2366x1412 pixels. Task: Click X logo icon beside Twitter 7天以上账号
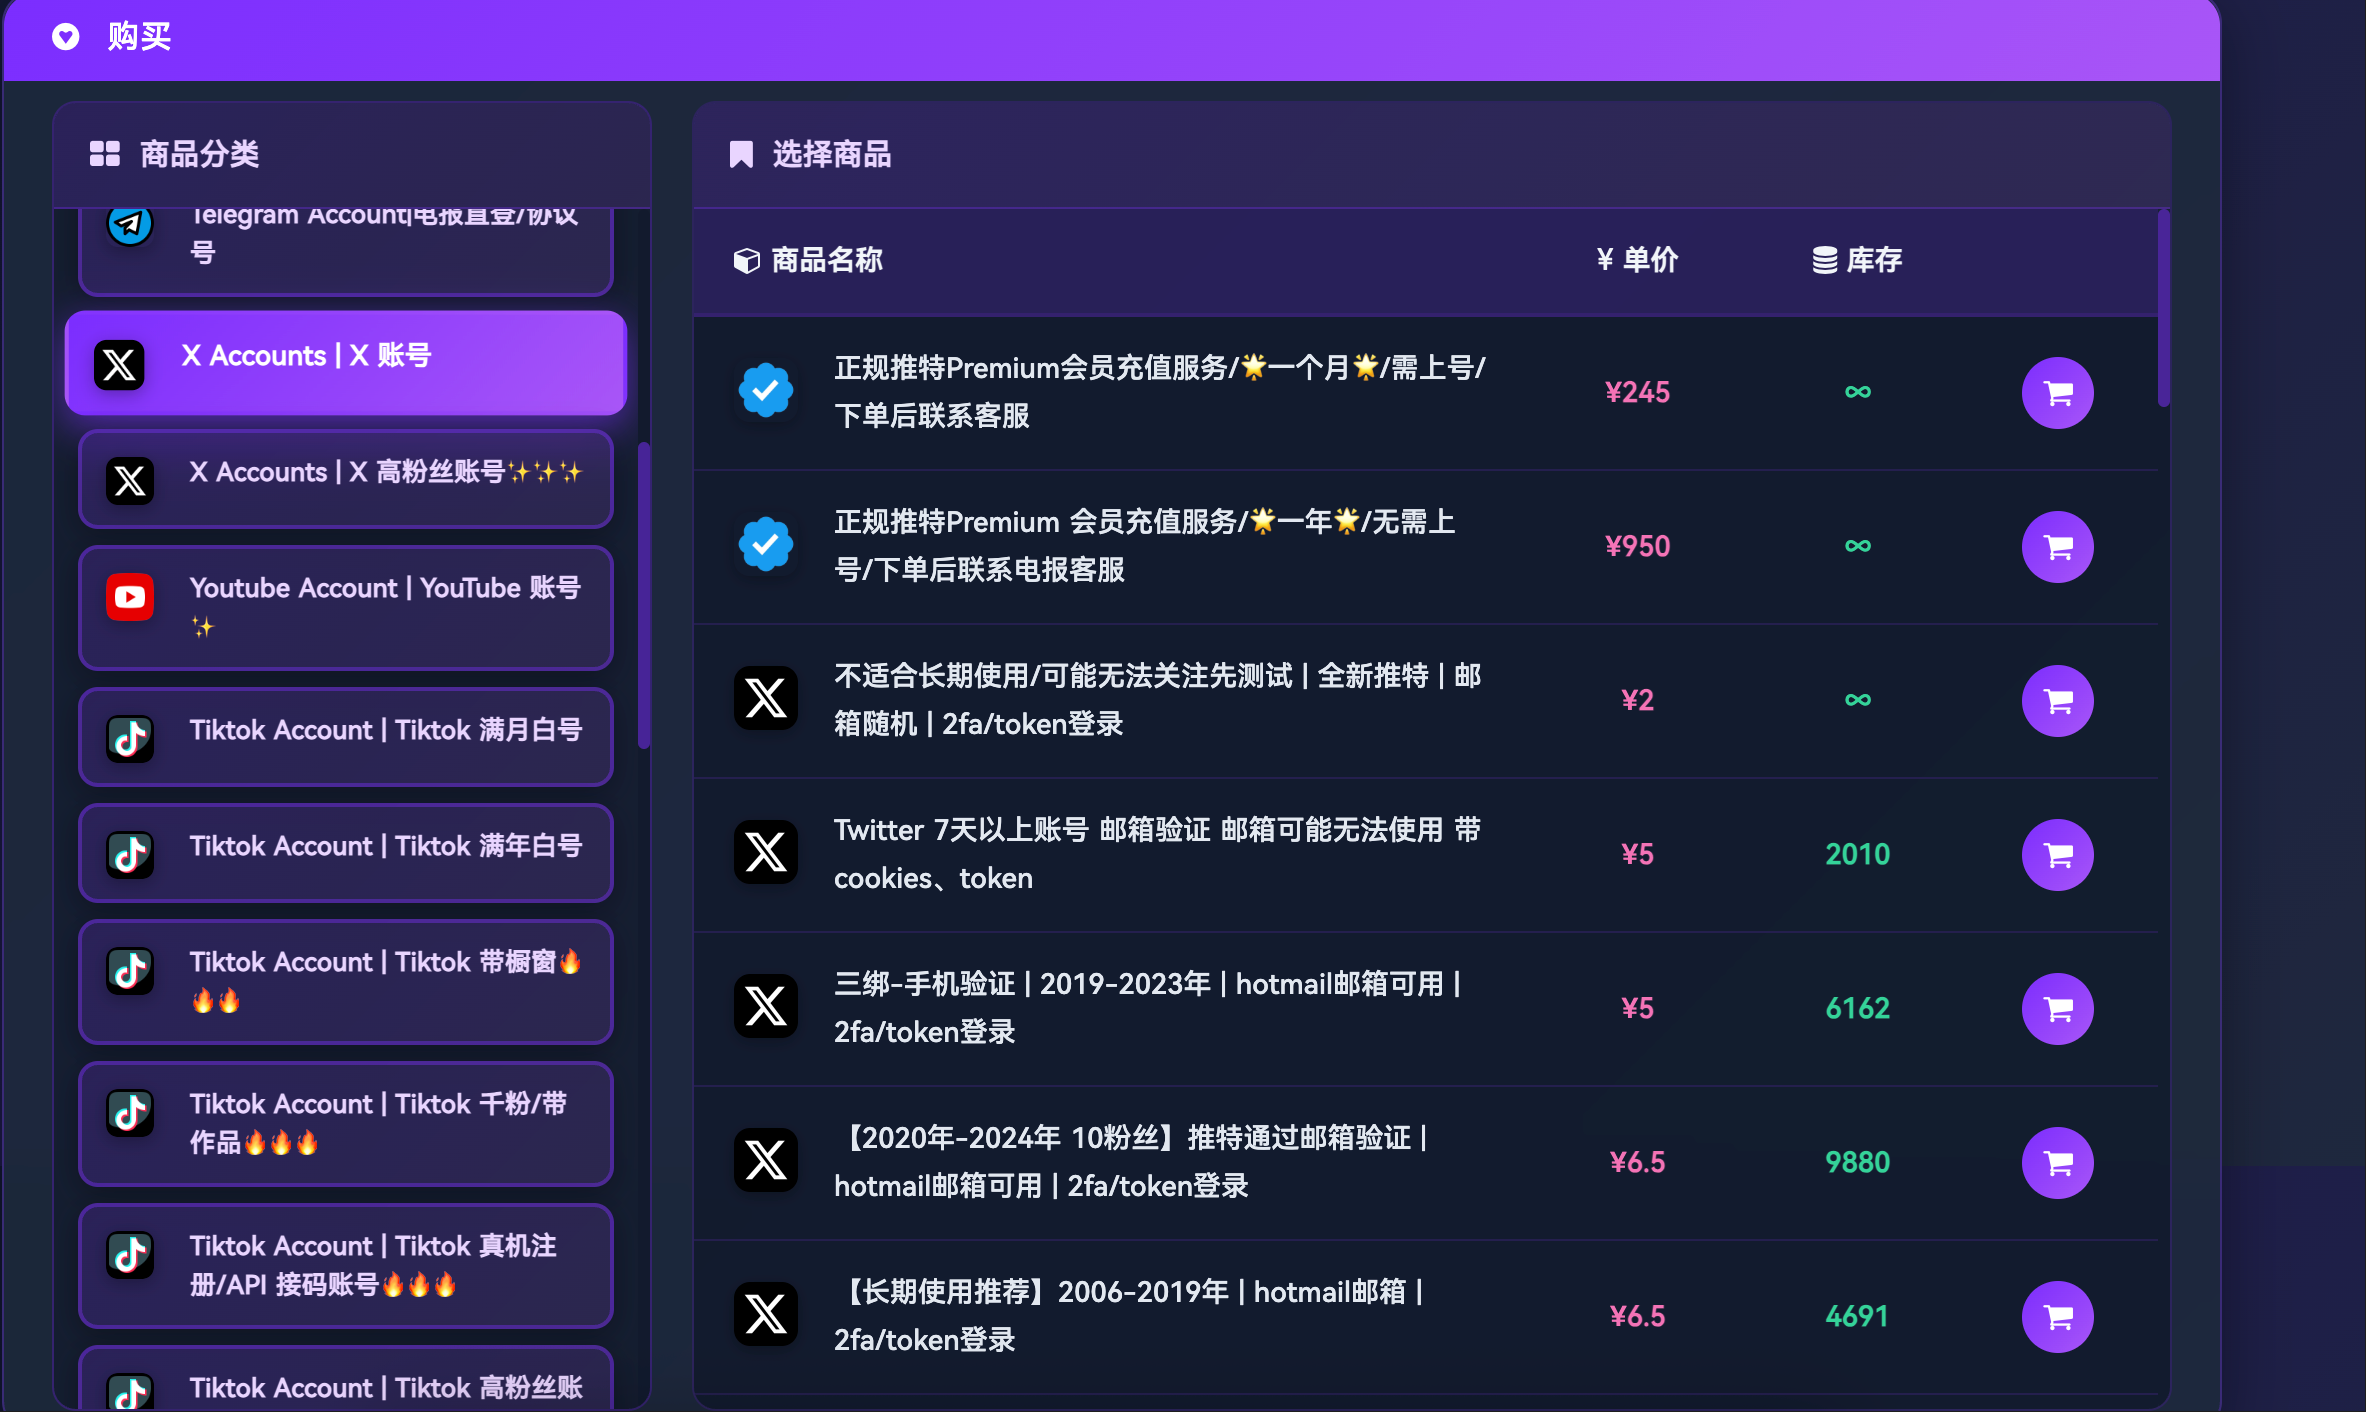pos(766,853)
